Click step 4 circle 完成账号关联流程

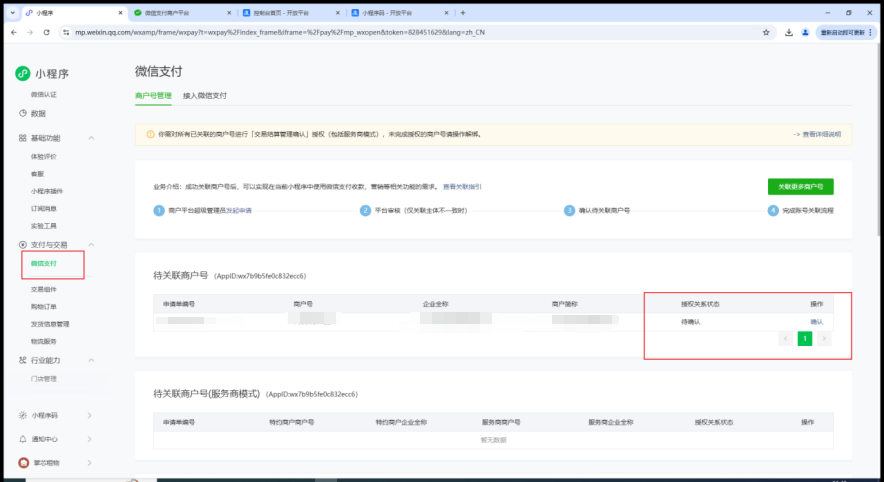pos(773,210)
